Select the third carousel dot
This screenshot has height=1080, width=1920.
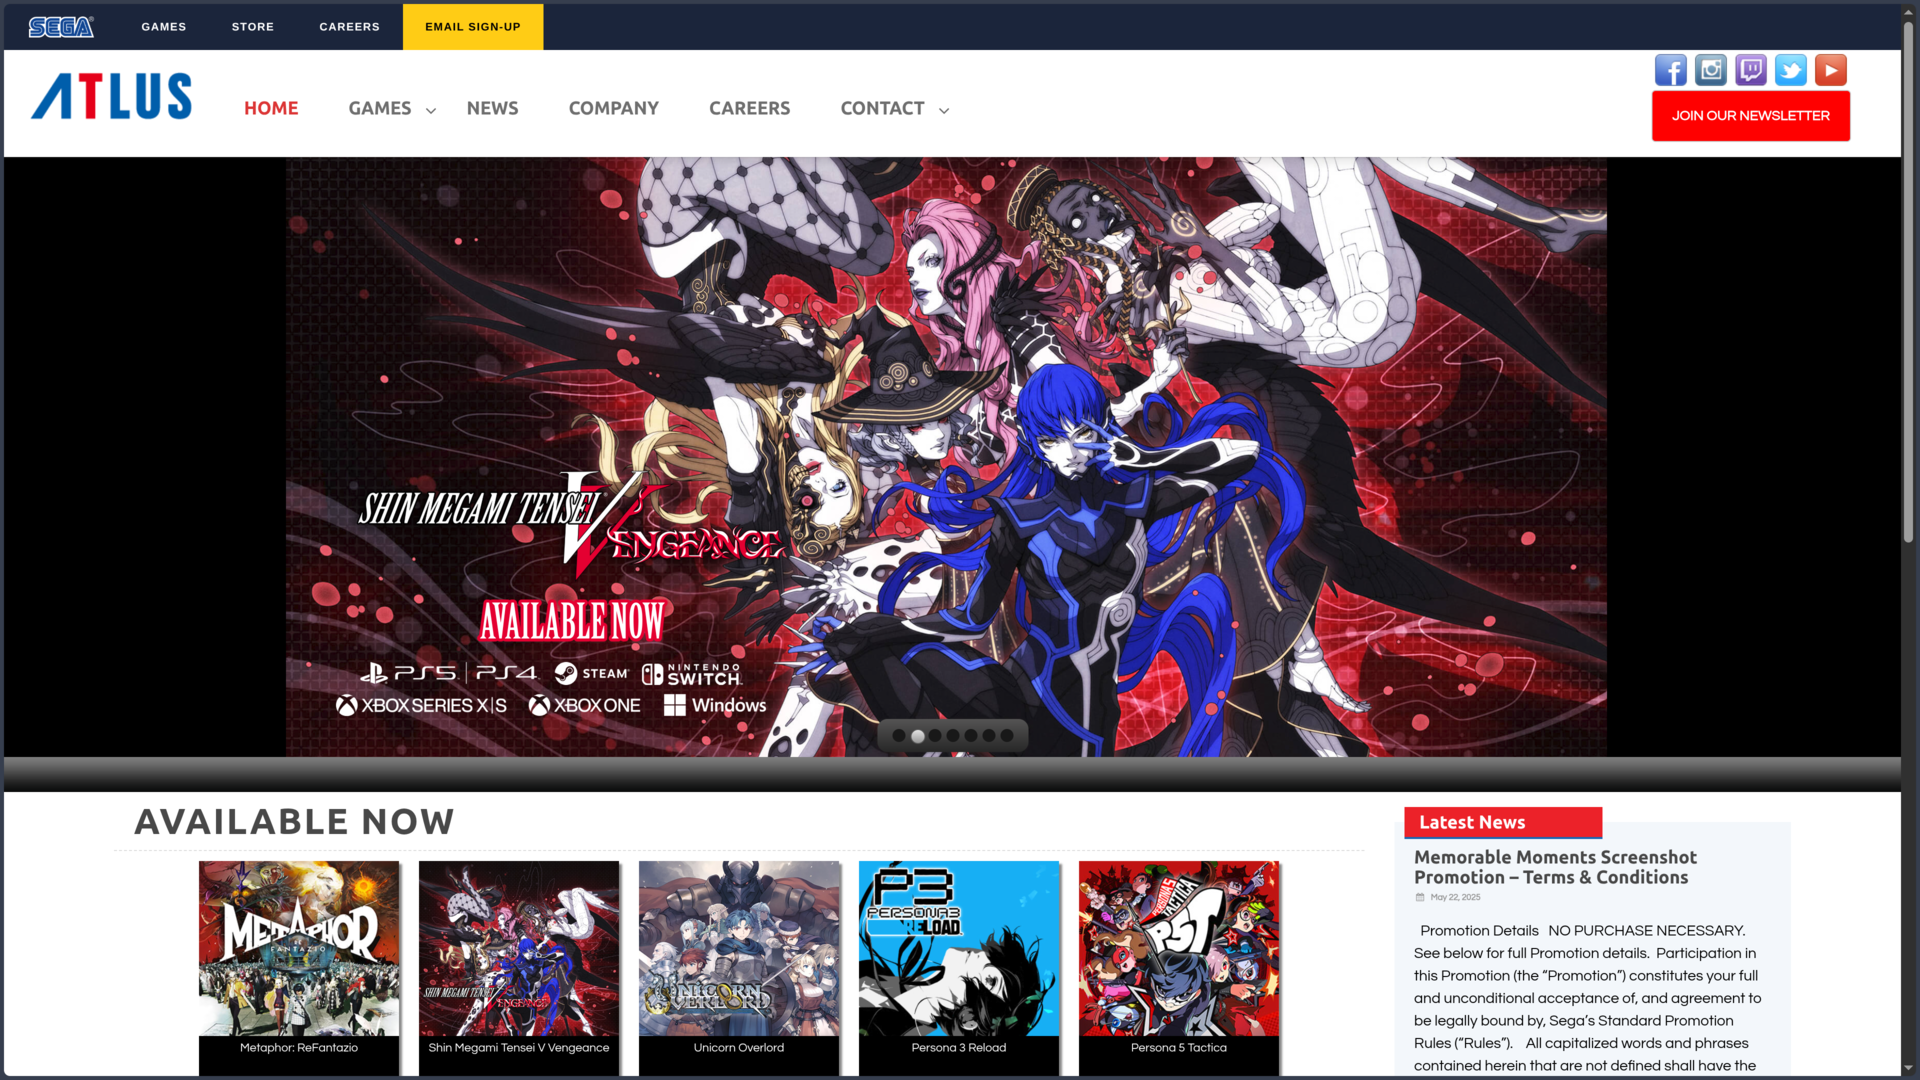pyautogui.click(x=935, y=735)
